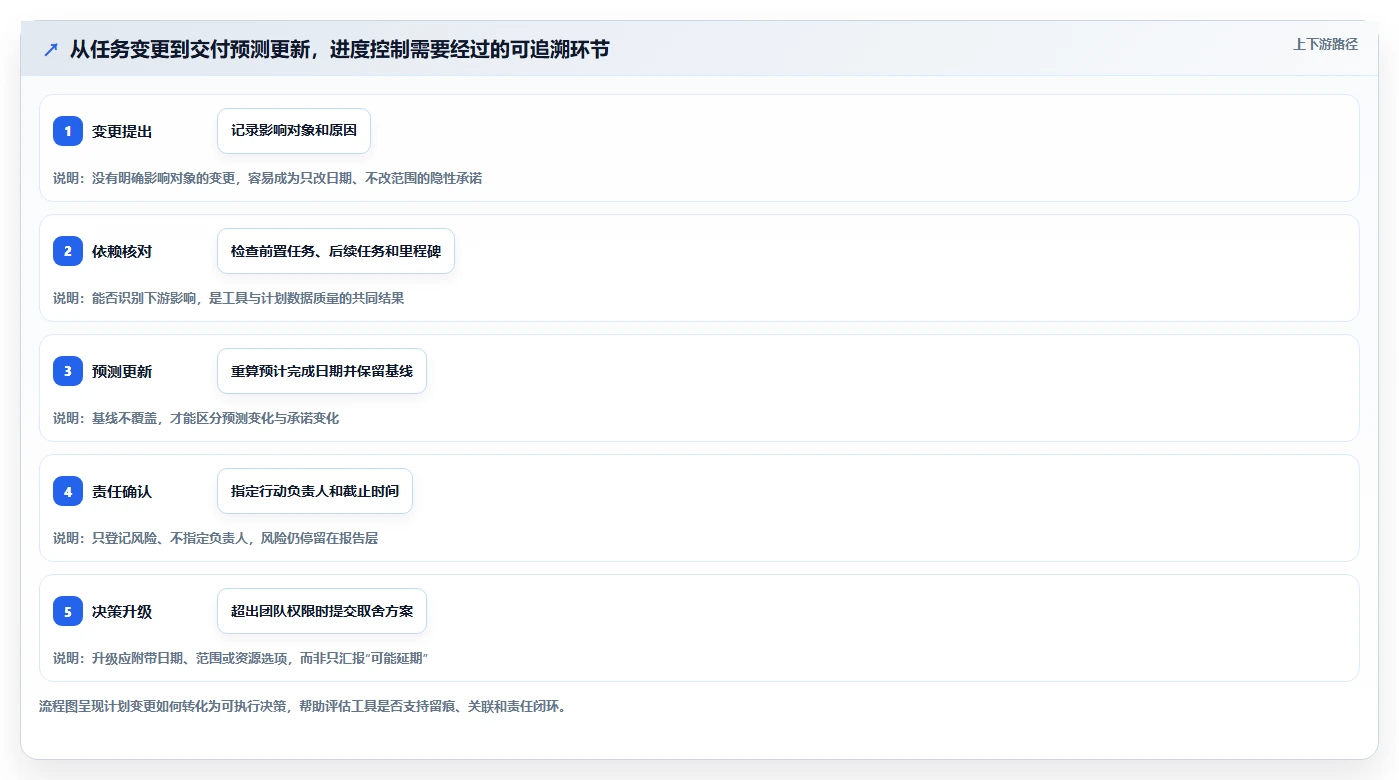Select the 变更提出 step title

(x=122, y=131)
